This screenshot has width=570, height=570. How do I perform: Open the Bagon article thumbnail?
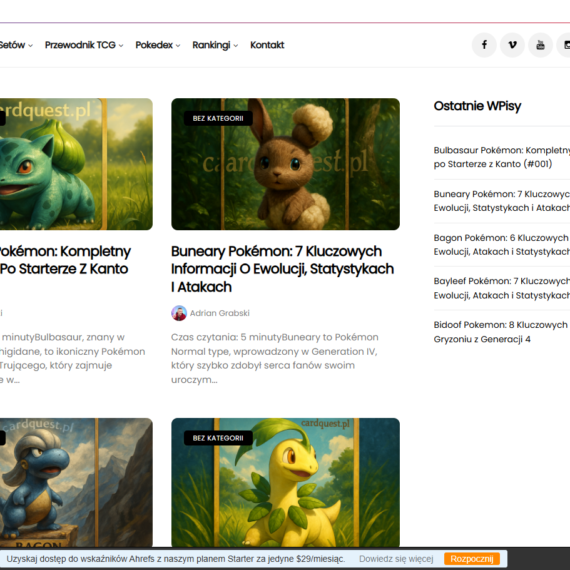76,482
